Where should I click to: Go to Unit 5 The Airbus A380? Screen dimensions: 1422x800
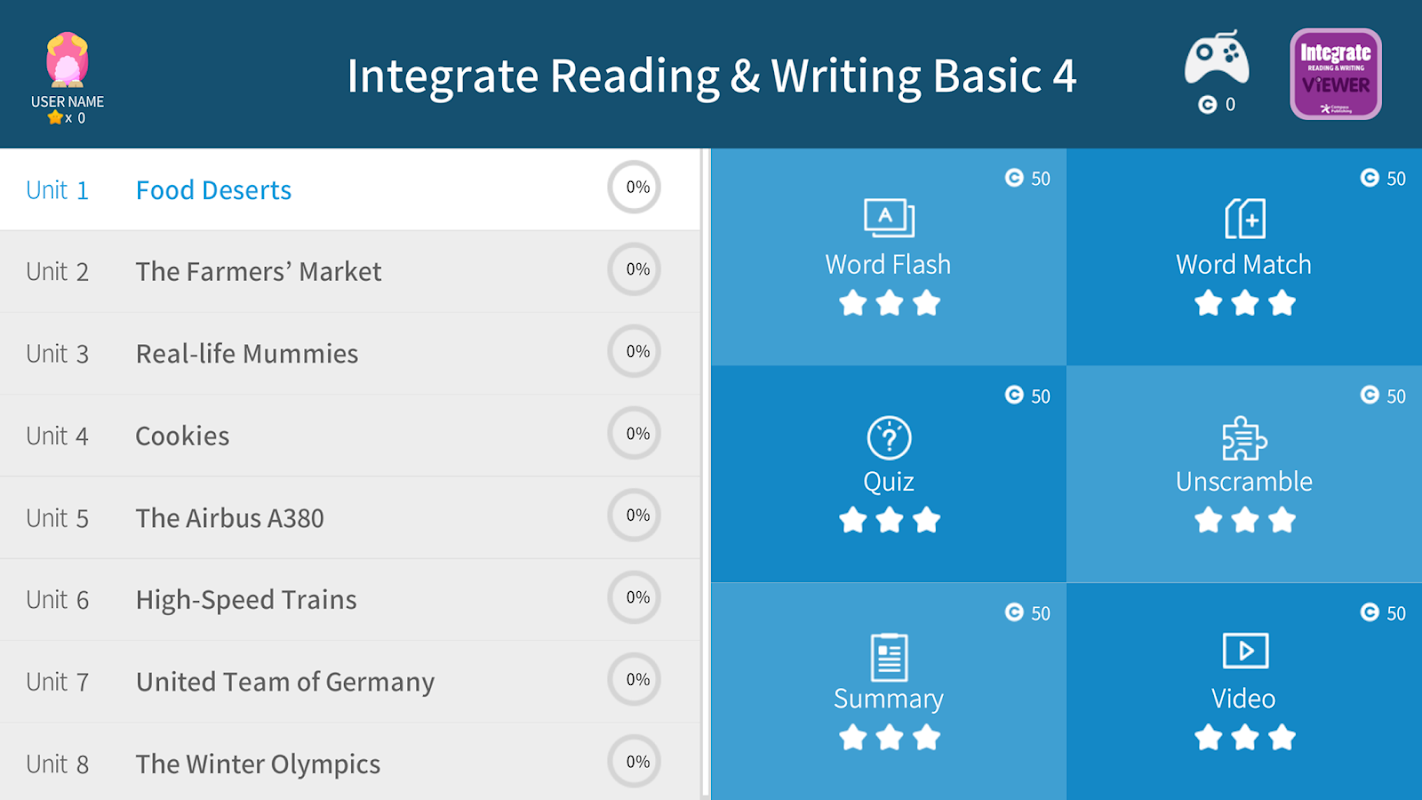[x=229, y=518]
